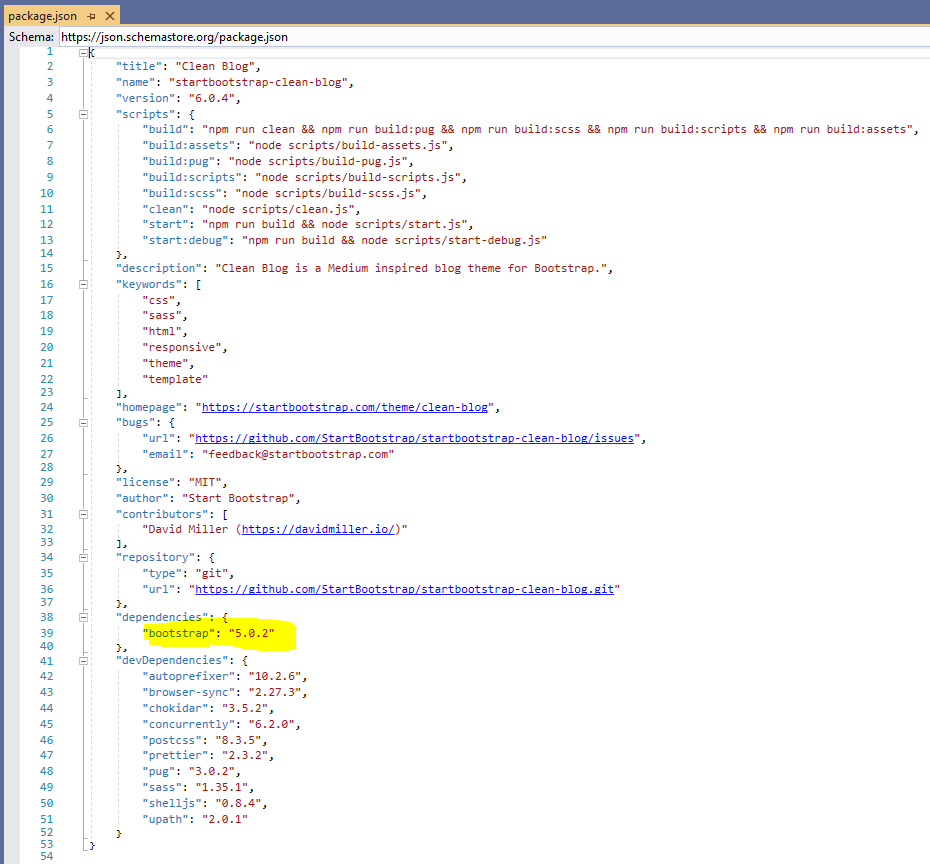
Task: Open the clean-blog.git repository link
Action: pos(404,589)
